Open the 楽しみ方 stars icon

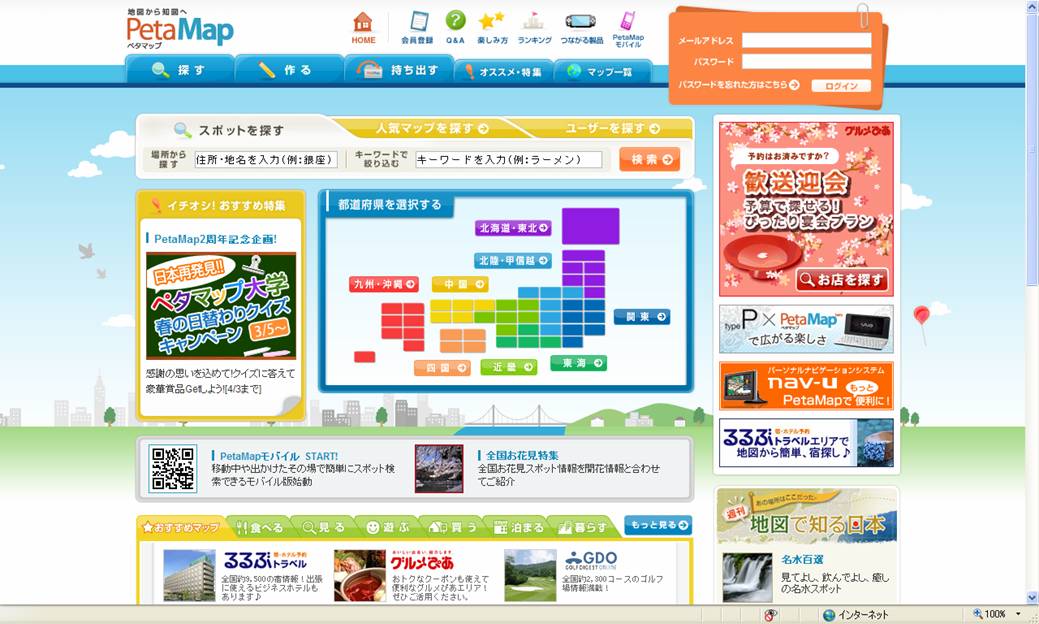[492, 21]
